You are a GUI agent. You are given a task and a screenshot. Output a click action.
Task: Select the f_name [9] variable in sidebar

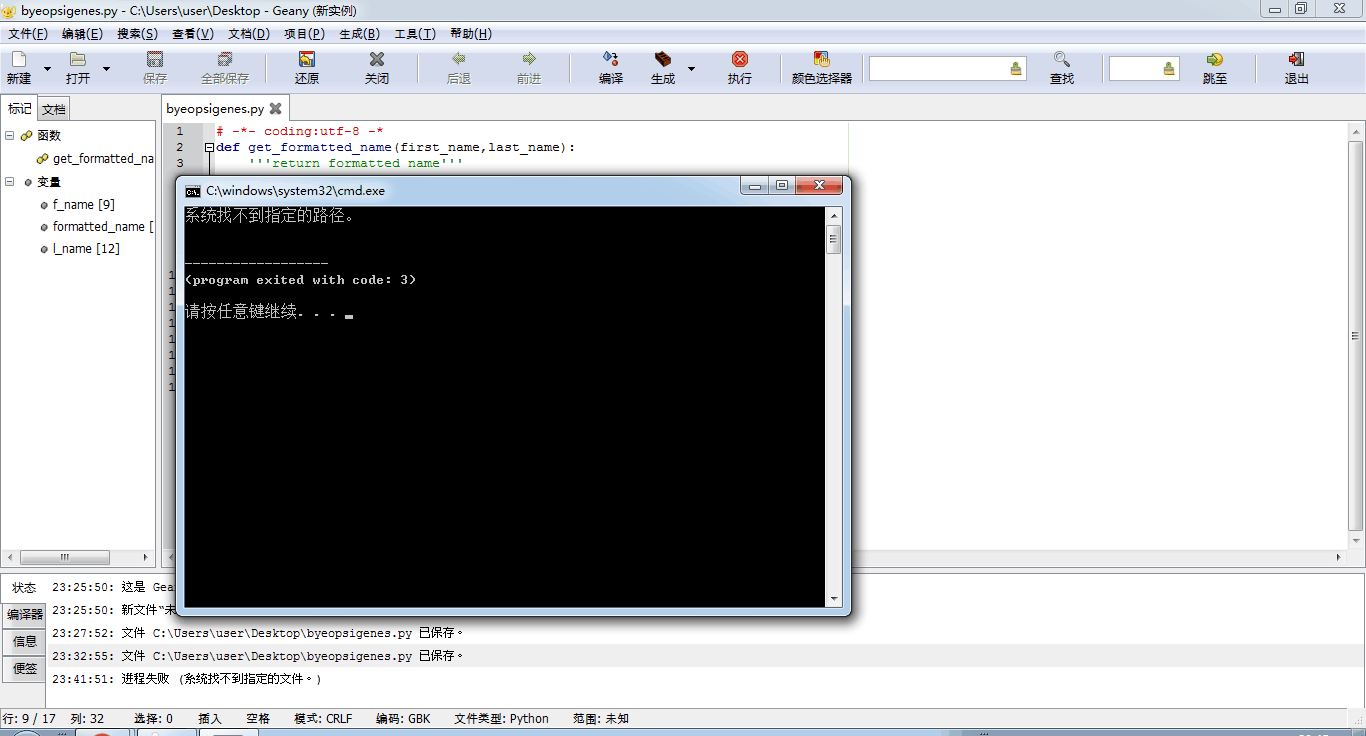tap(83, 205)
